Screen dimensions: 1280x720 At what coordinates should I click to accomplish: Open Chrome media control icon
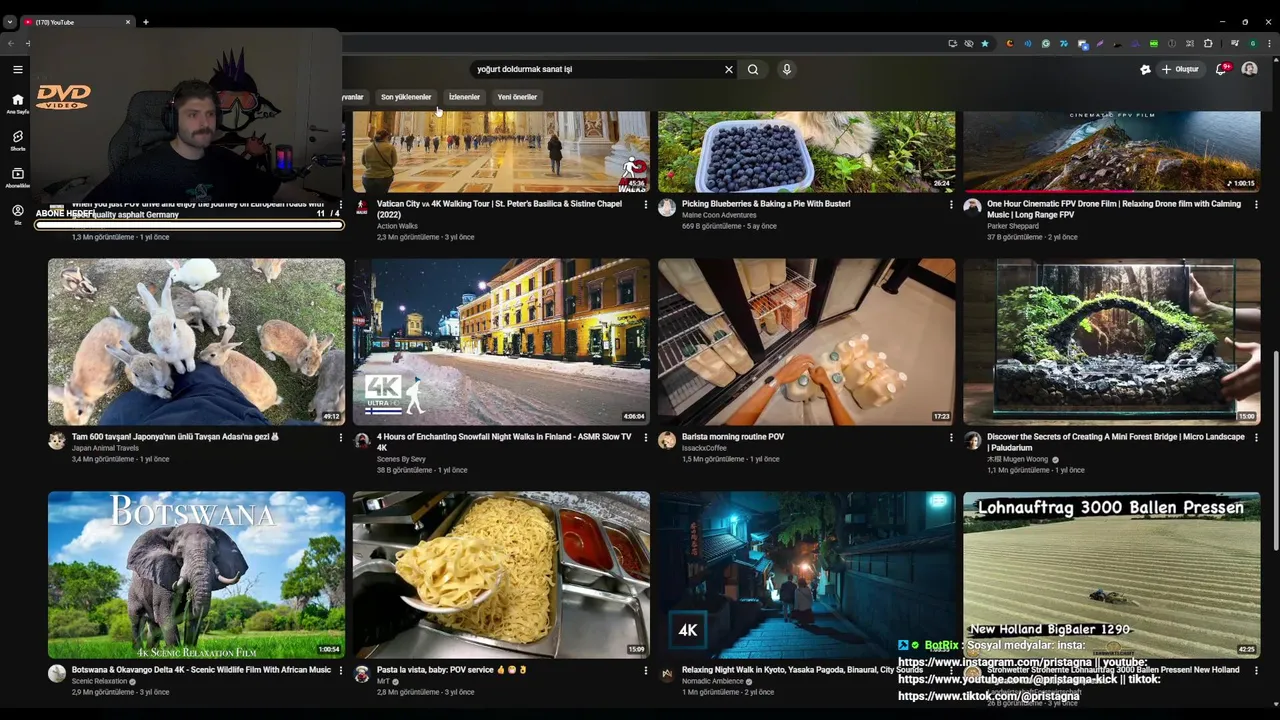pos(1235,43)
